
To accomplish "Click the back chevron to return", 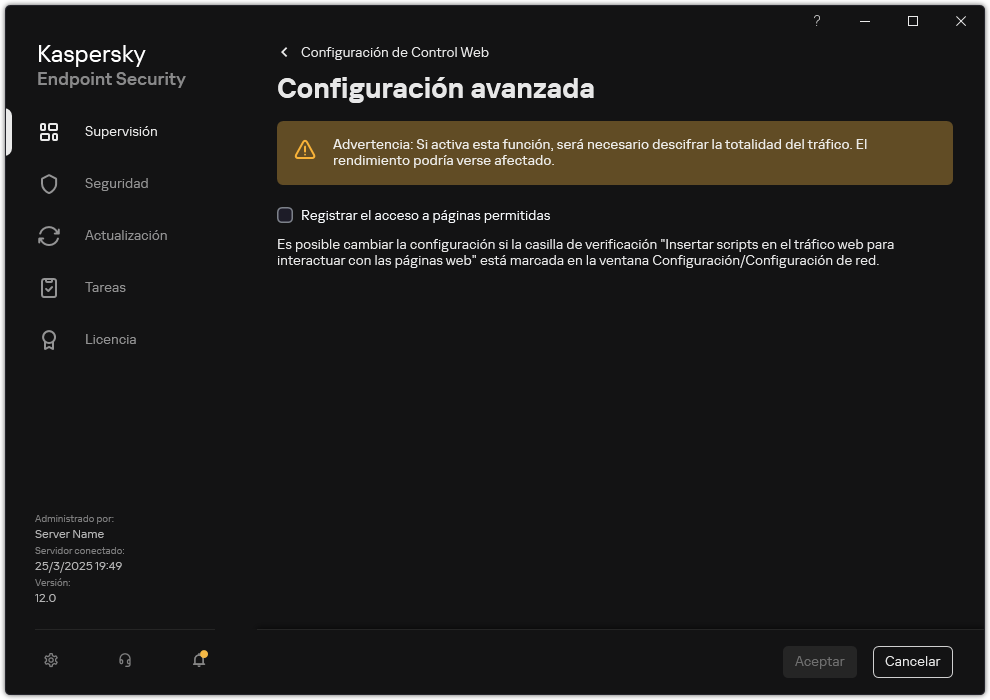I will tap(283, 51).
